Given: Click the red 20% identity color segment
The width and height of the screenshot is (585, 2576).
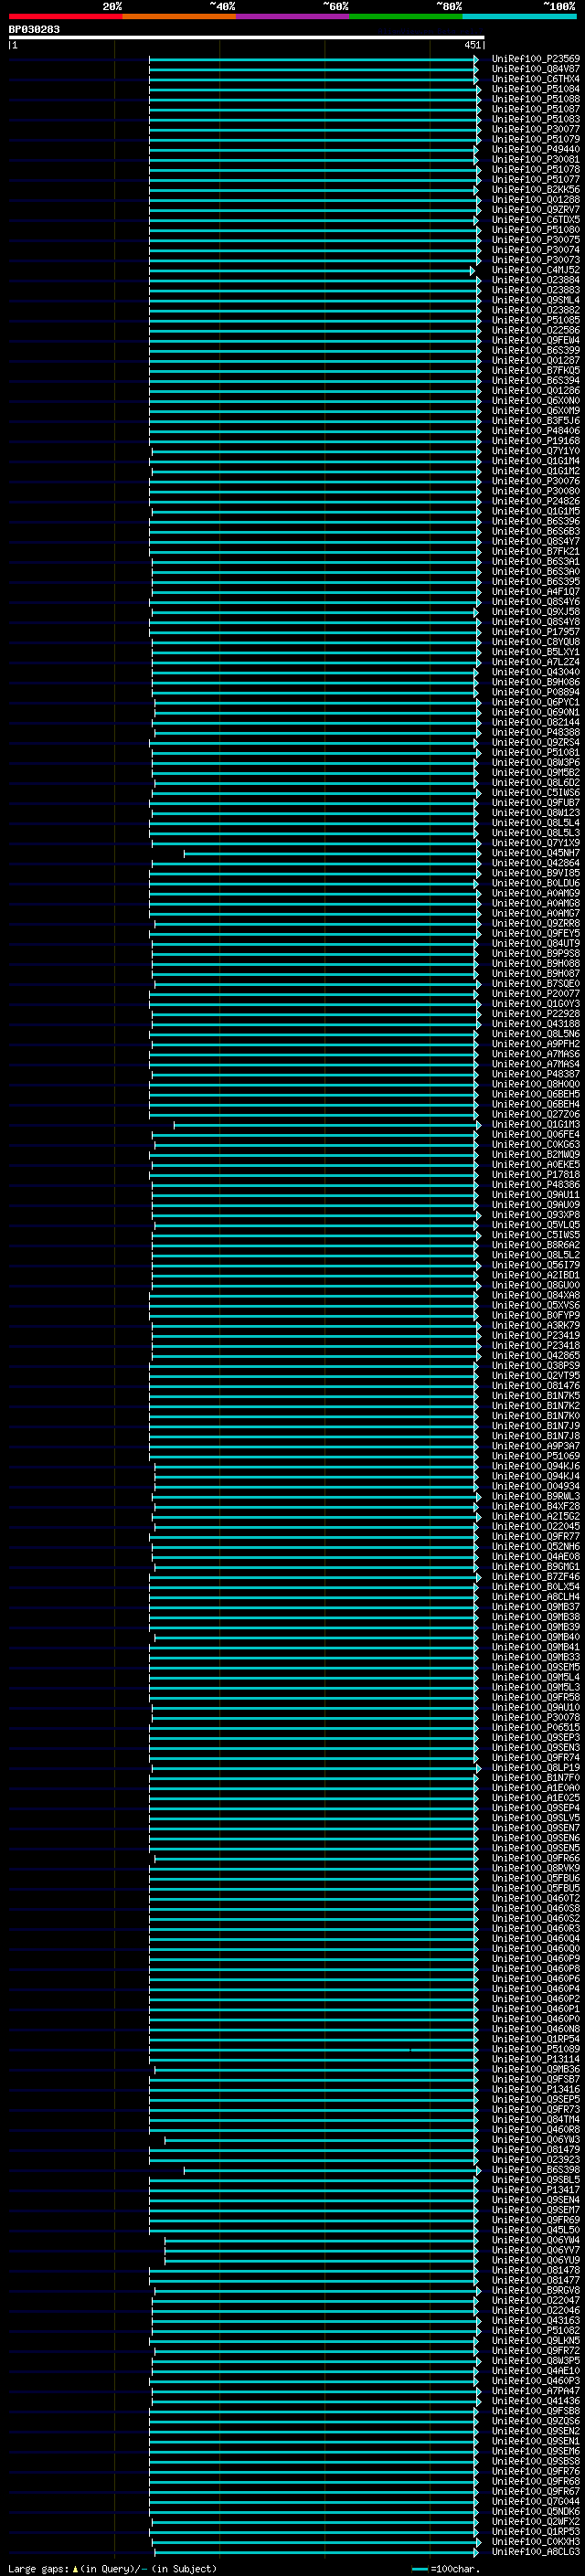Looking at the screenshot, I should point(66,16).
